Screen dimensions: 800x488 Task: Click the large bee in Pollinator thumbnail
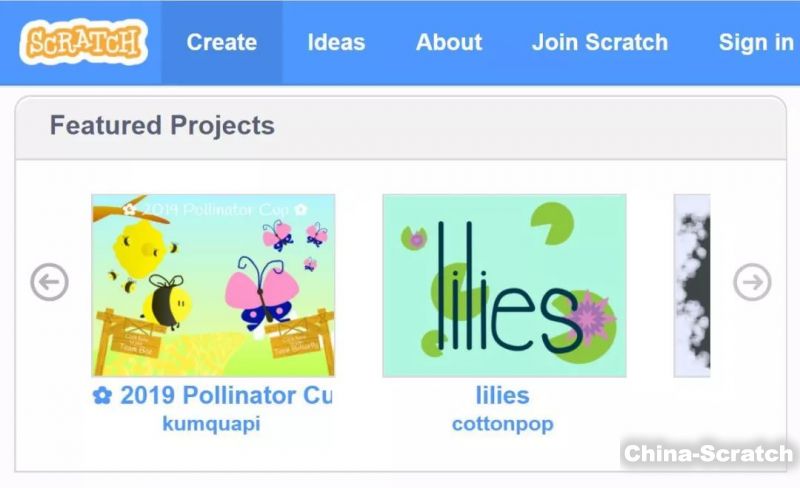click(x=162, y=298)
